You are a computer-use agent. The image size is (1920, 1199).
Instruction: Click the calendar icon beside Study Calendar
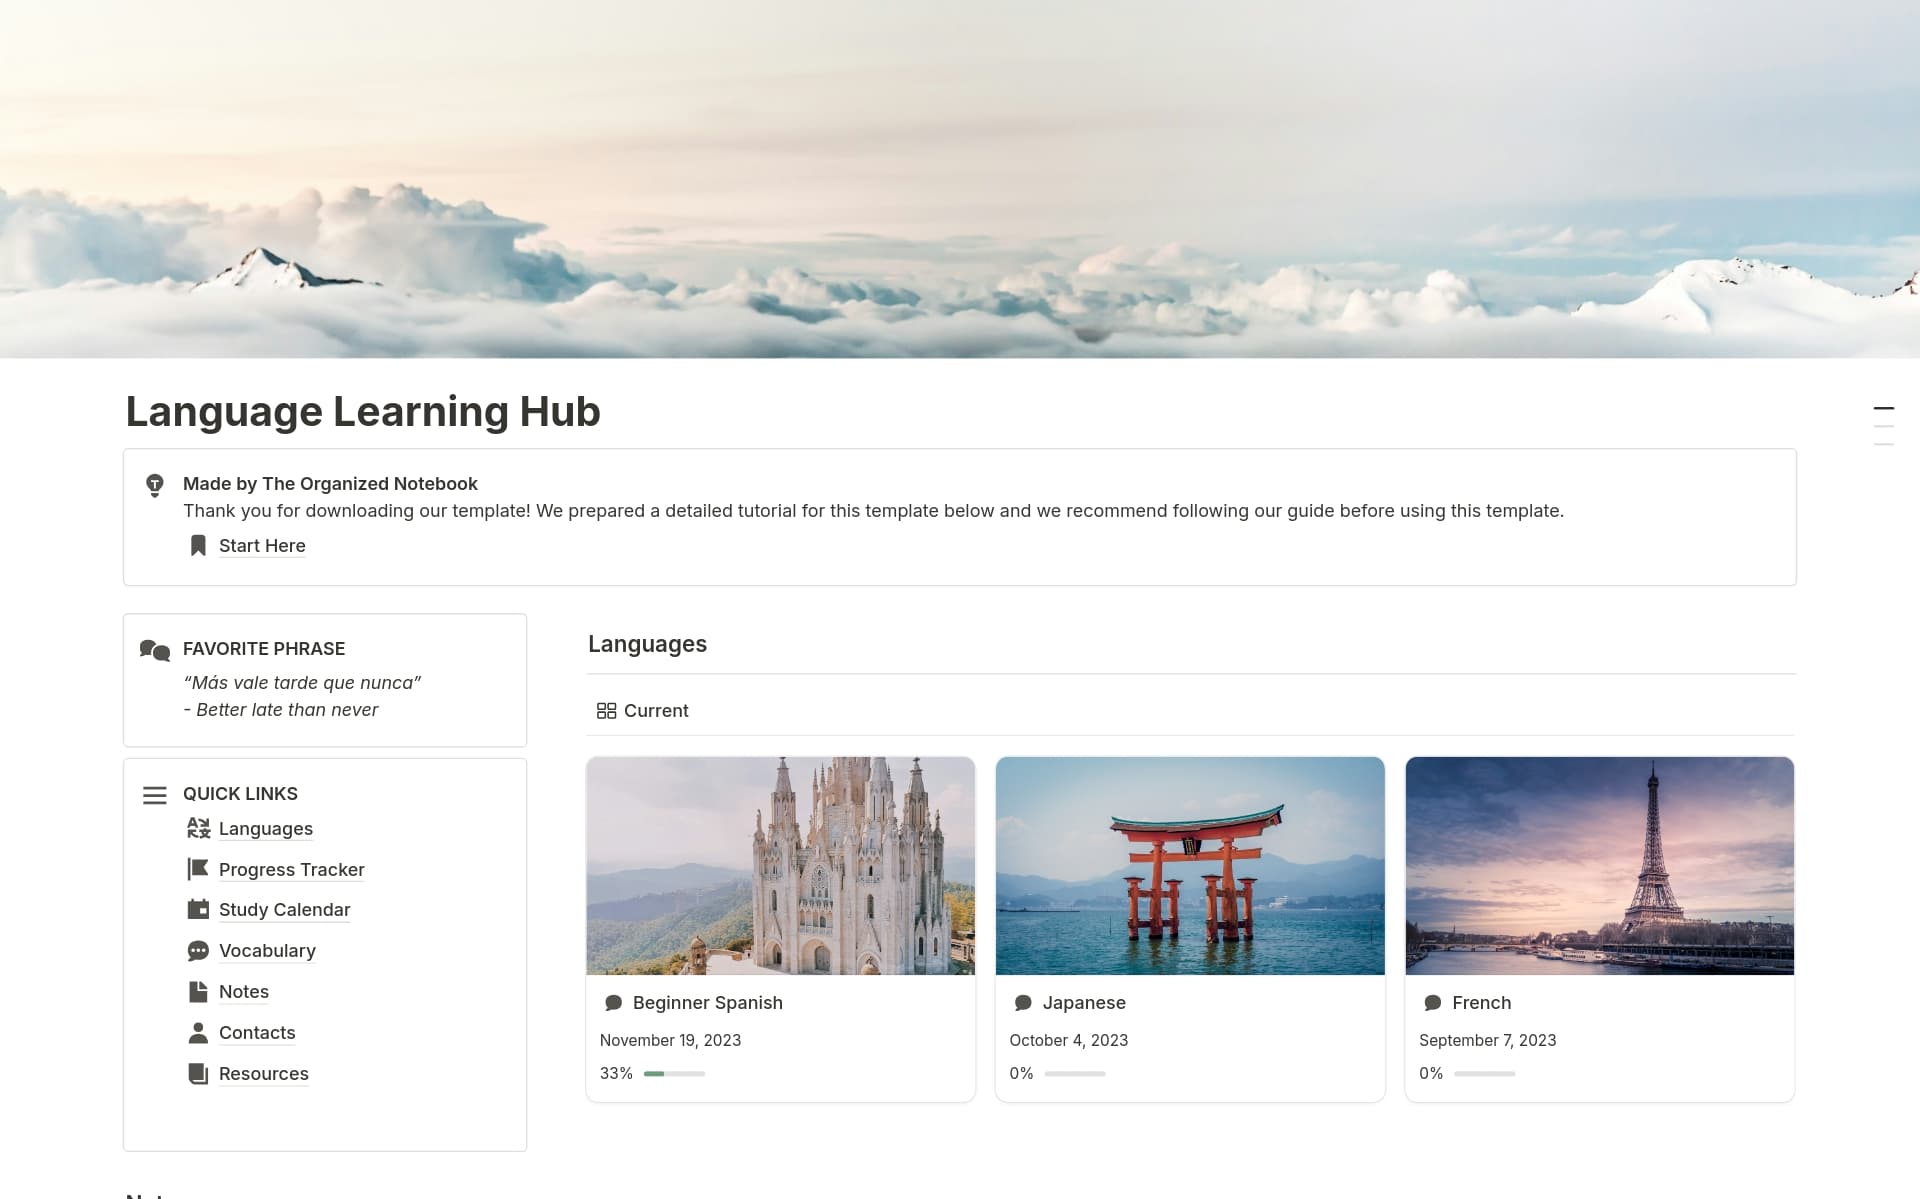[x=198, y=909]
